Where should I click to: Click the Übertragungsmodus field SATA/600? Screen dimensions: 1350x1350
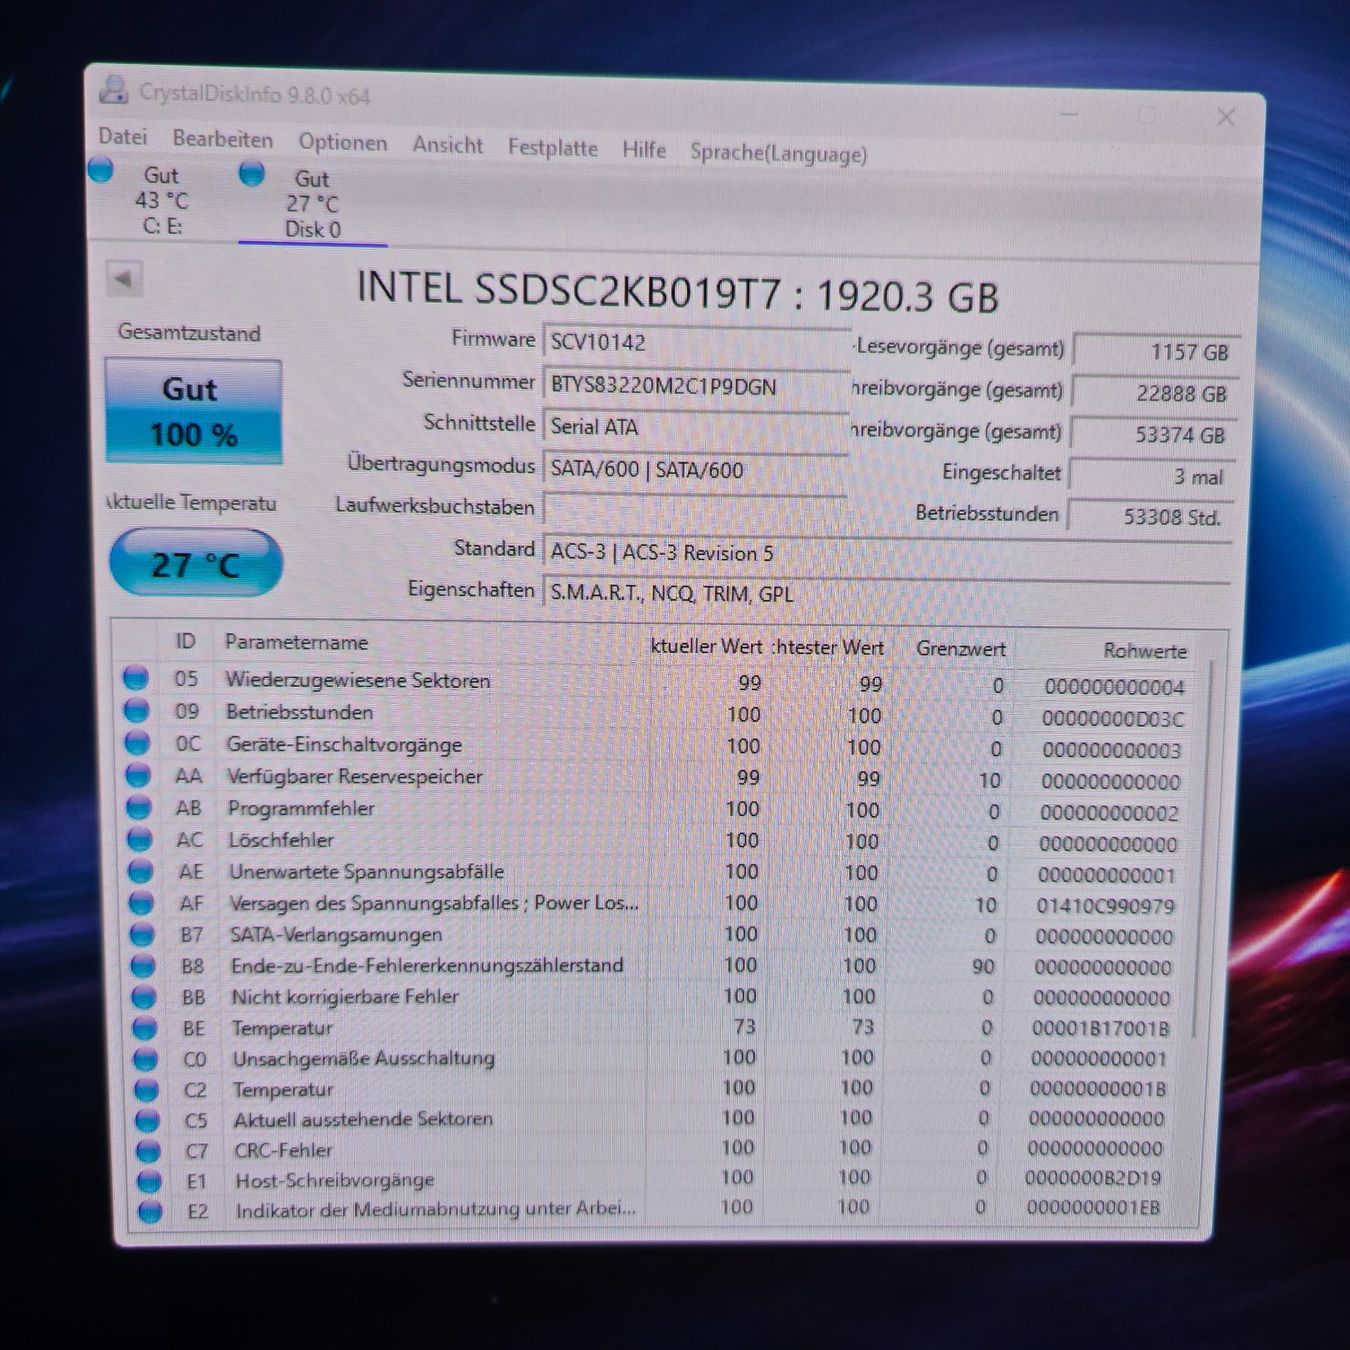[x=695, y=469]
